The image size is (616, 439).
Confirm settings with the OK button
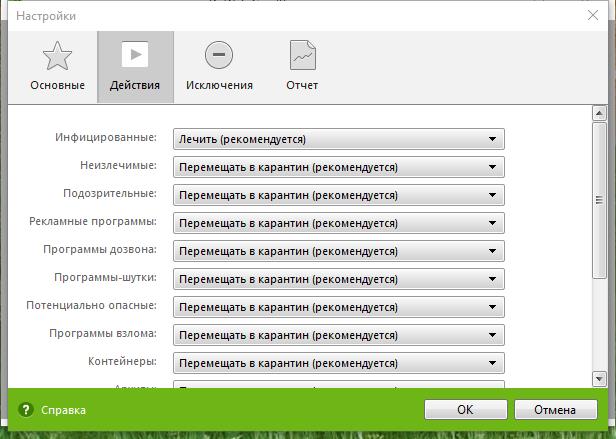465,409
